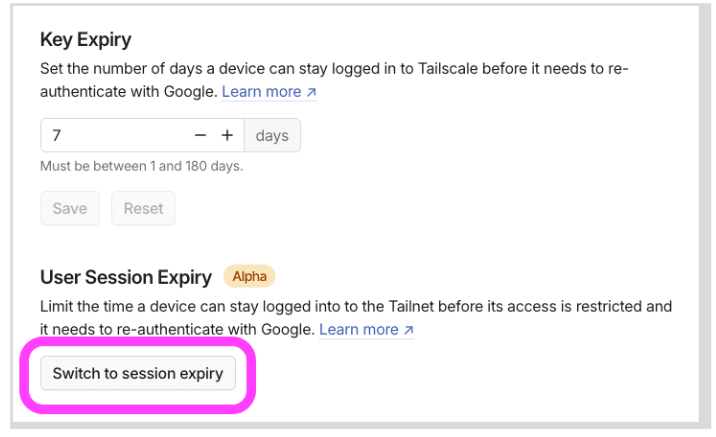716x437 pixels.
Task: Open Learn more link under Key Expiry
Action: tap(262, 92)
